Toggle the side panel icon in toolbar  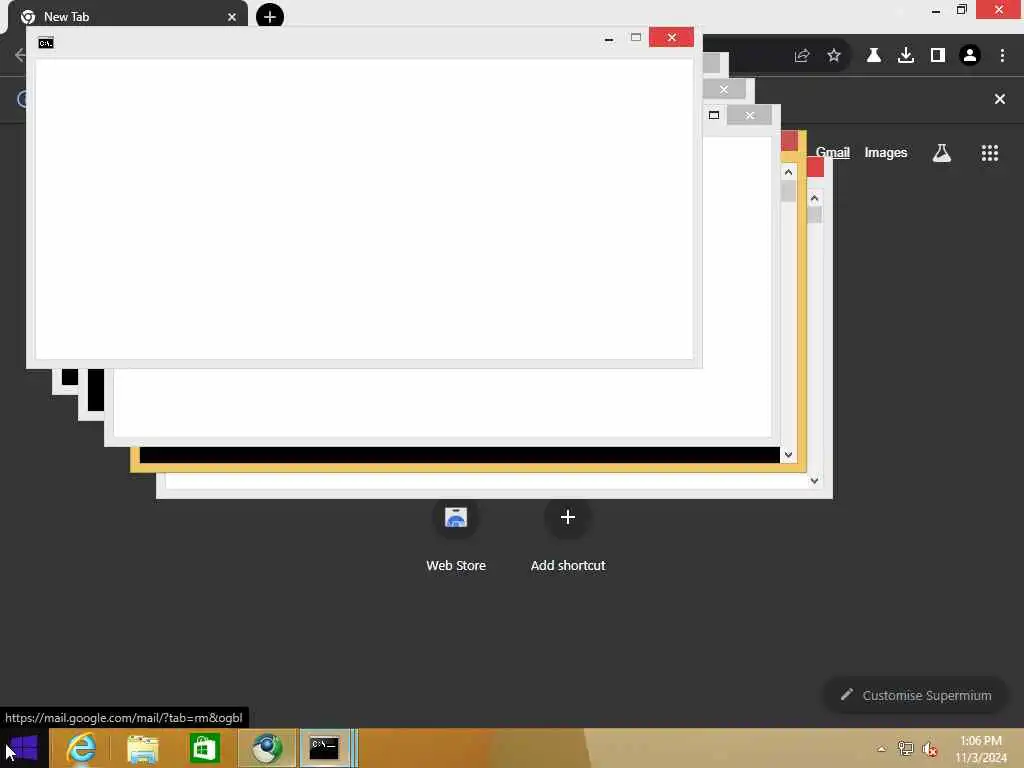[938, 56]
